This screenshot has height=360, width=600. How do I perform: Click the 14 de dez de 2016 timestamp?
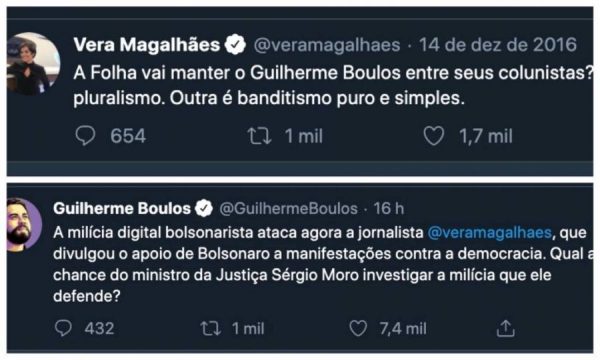point(497,45)
